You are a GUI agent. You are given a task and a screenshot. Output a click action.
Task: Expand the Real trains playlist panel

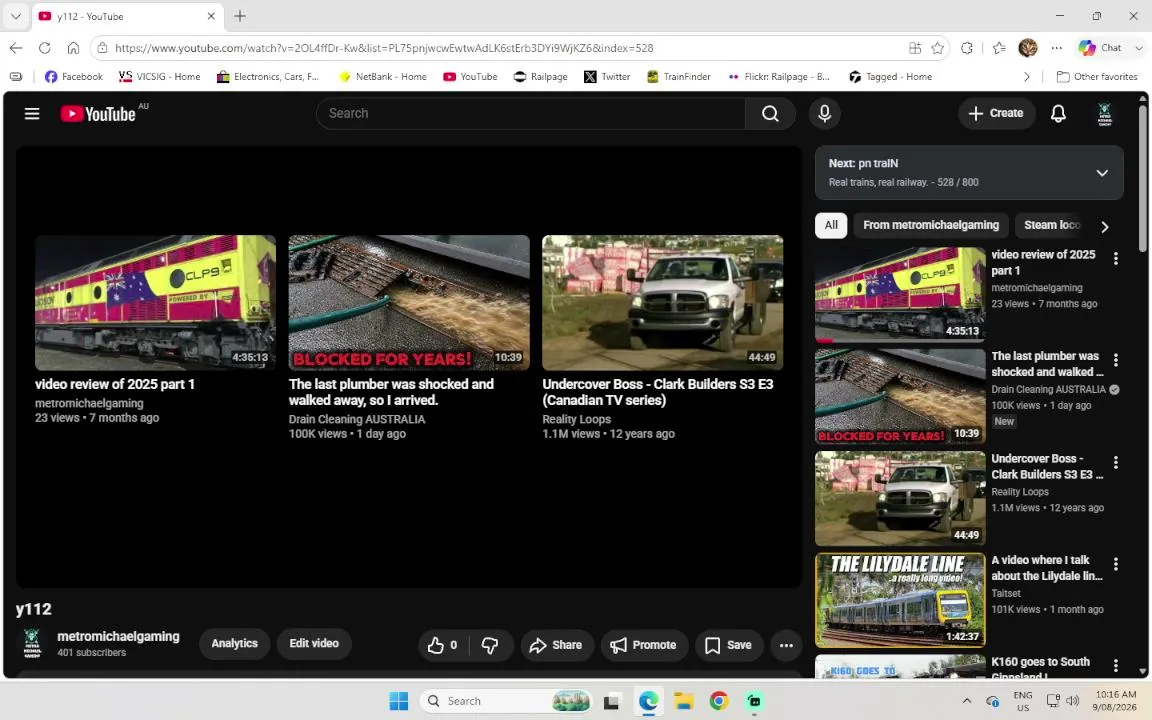click(1102, 173)
